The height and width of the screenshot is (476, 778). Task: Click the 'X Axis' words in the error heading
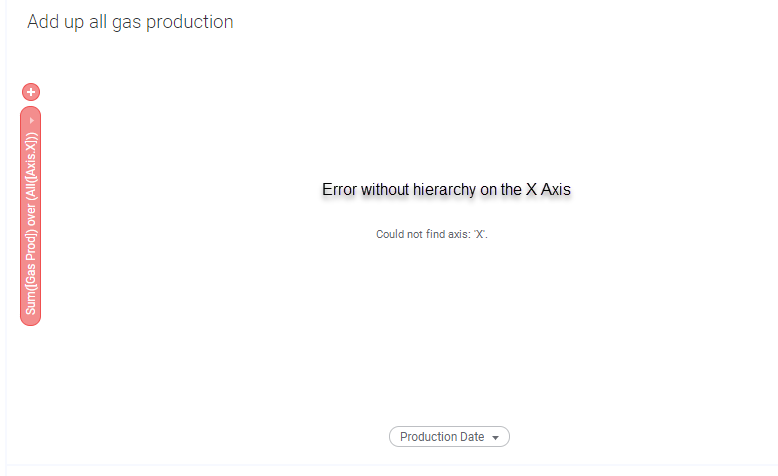coord(548,190)
